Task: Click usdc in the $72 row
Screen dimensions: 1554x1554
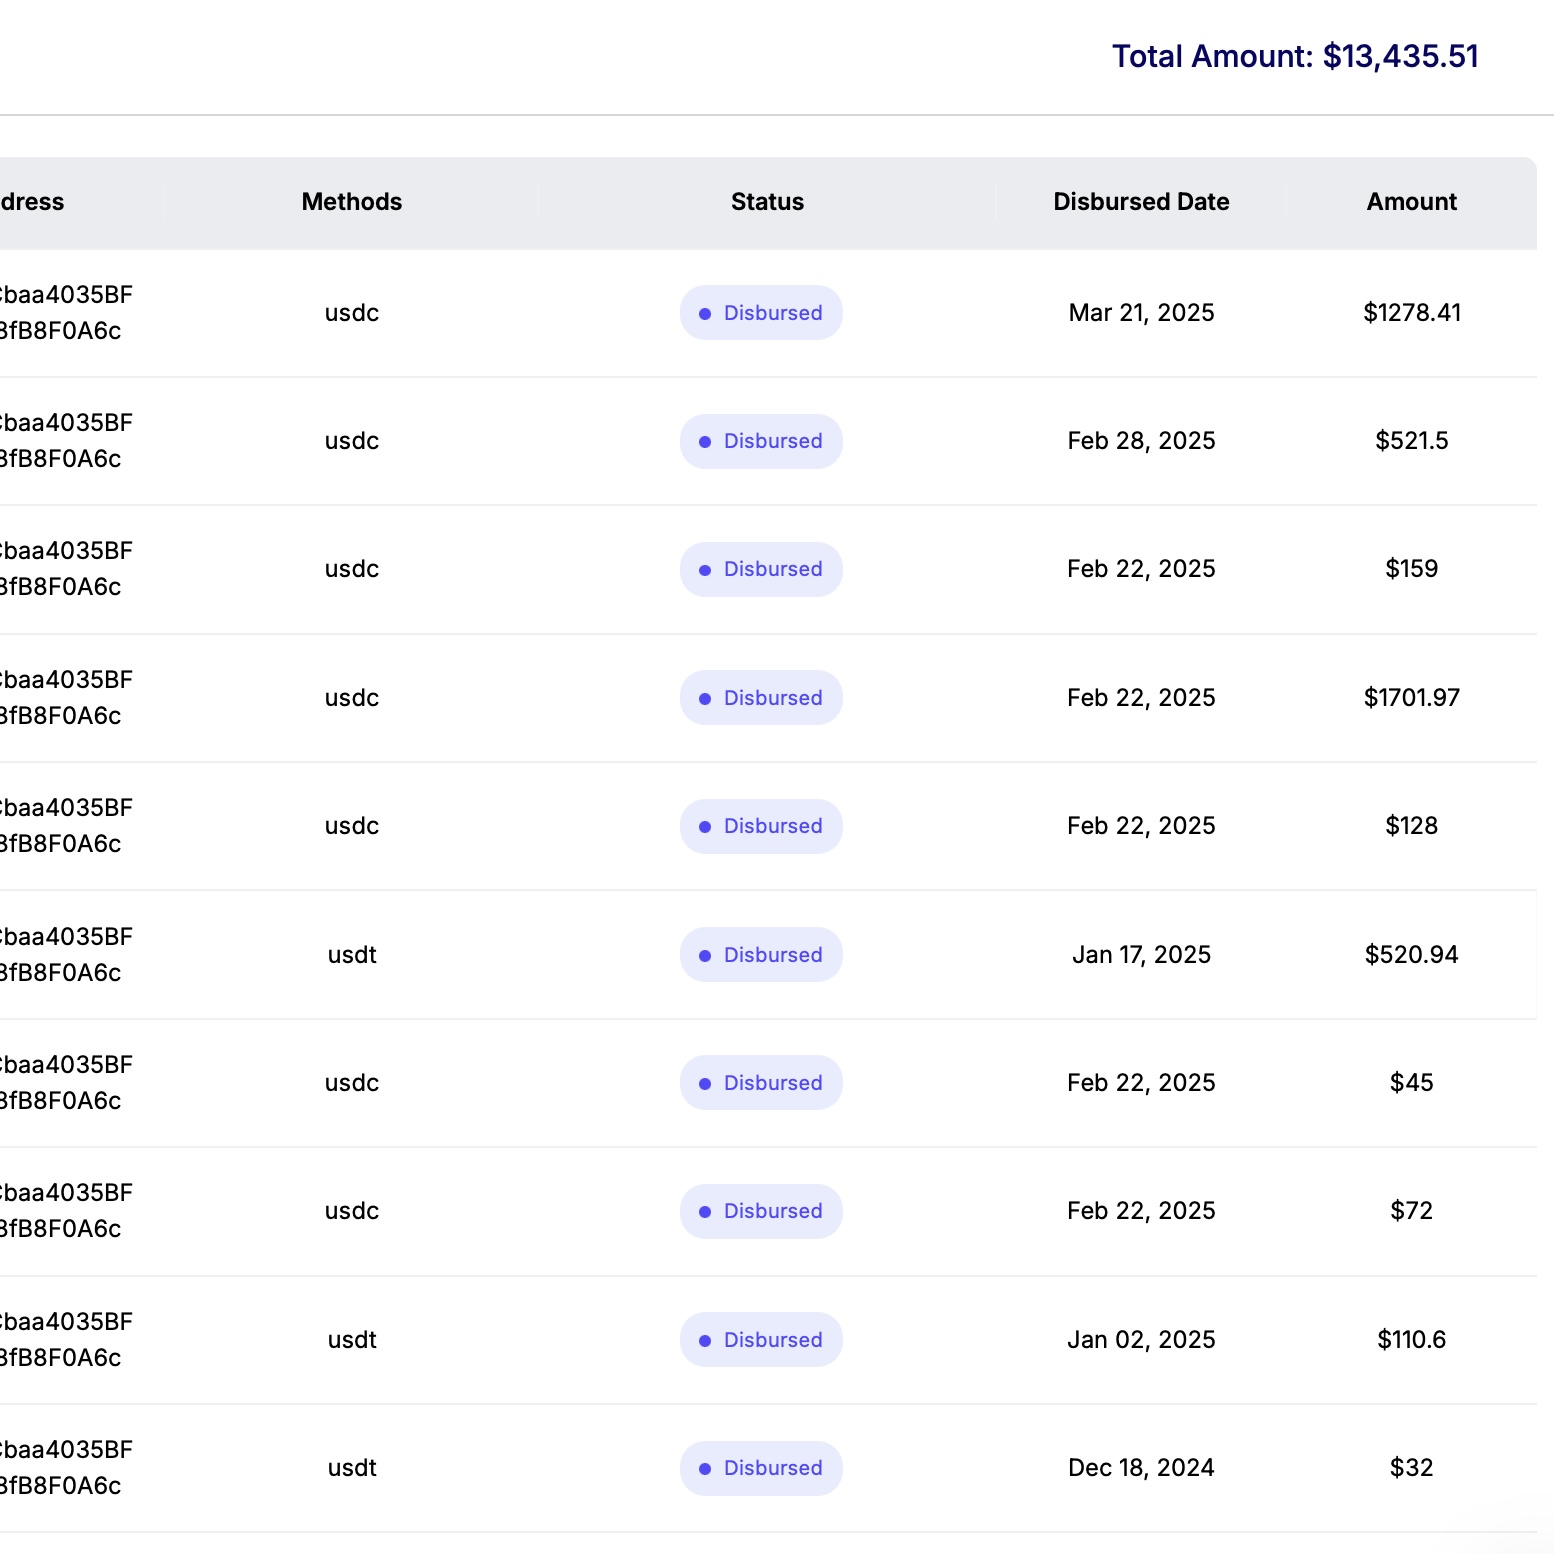Action: tap(352, 1211)
